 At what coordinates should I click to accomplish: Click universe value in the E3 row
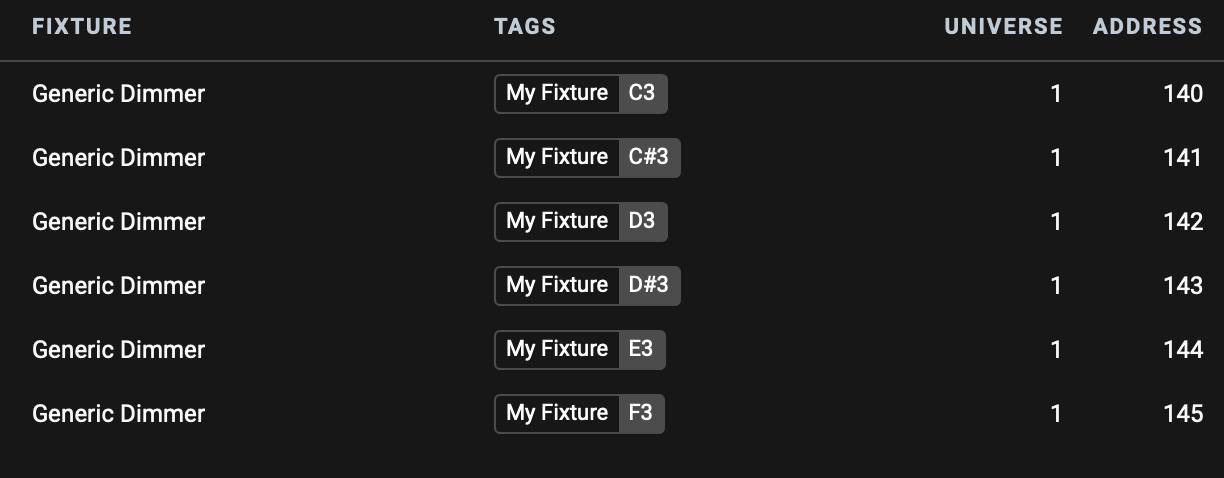click(1055, 350)
